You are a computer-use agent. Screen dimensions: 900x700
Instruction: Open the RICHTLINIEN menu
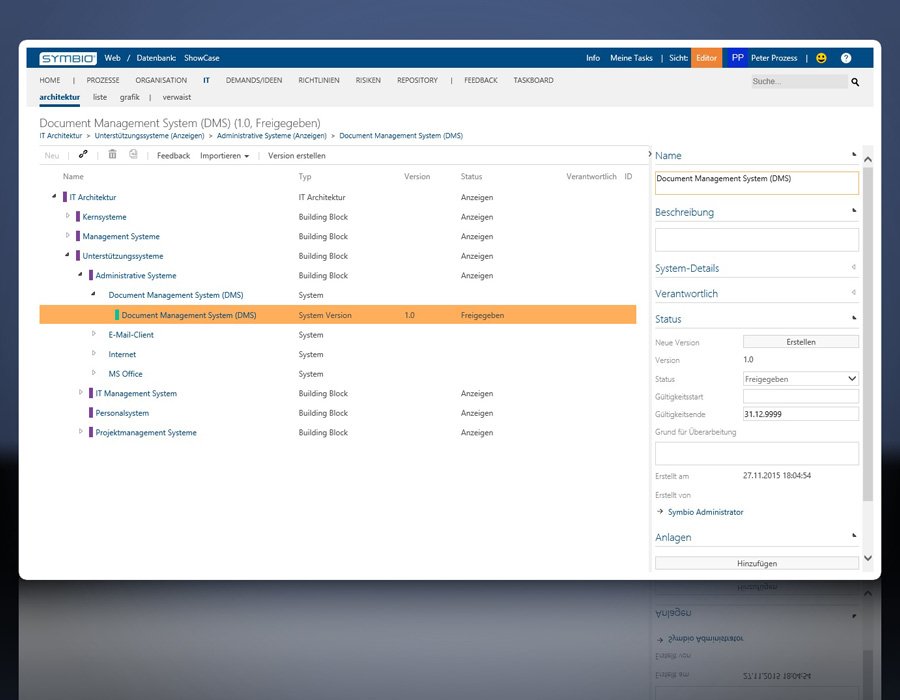pos(319,80)
